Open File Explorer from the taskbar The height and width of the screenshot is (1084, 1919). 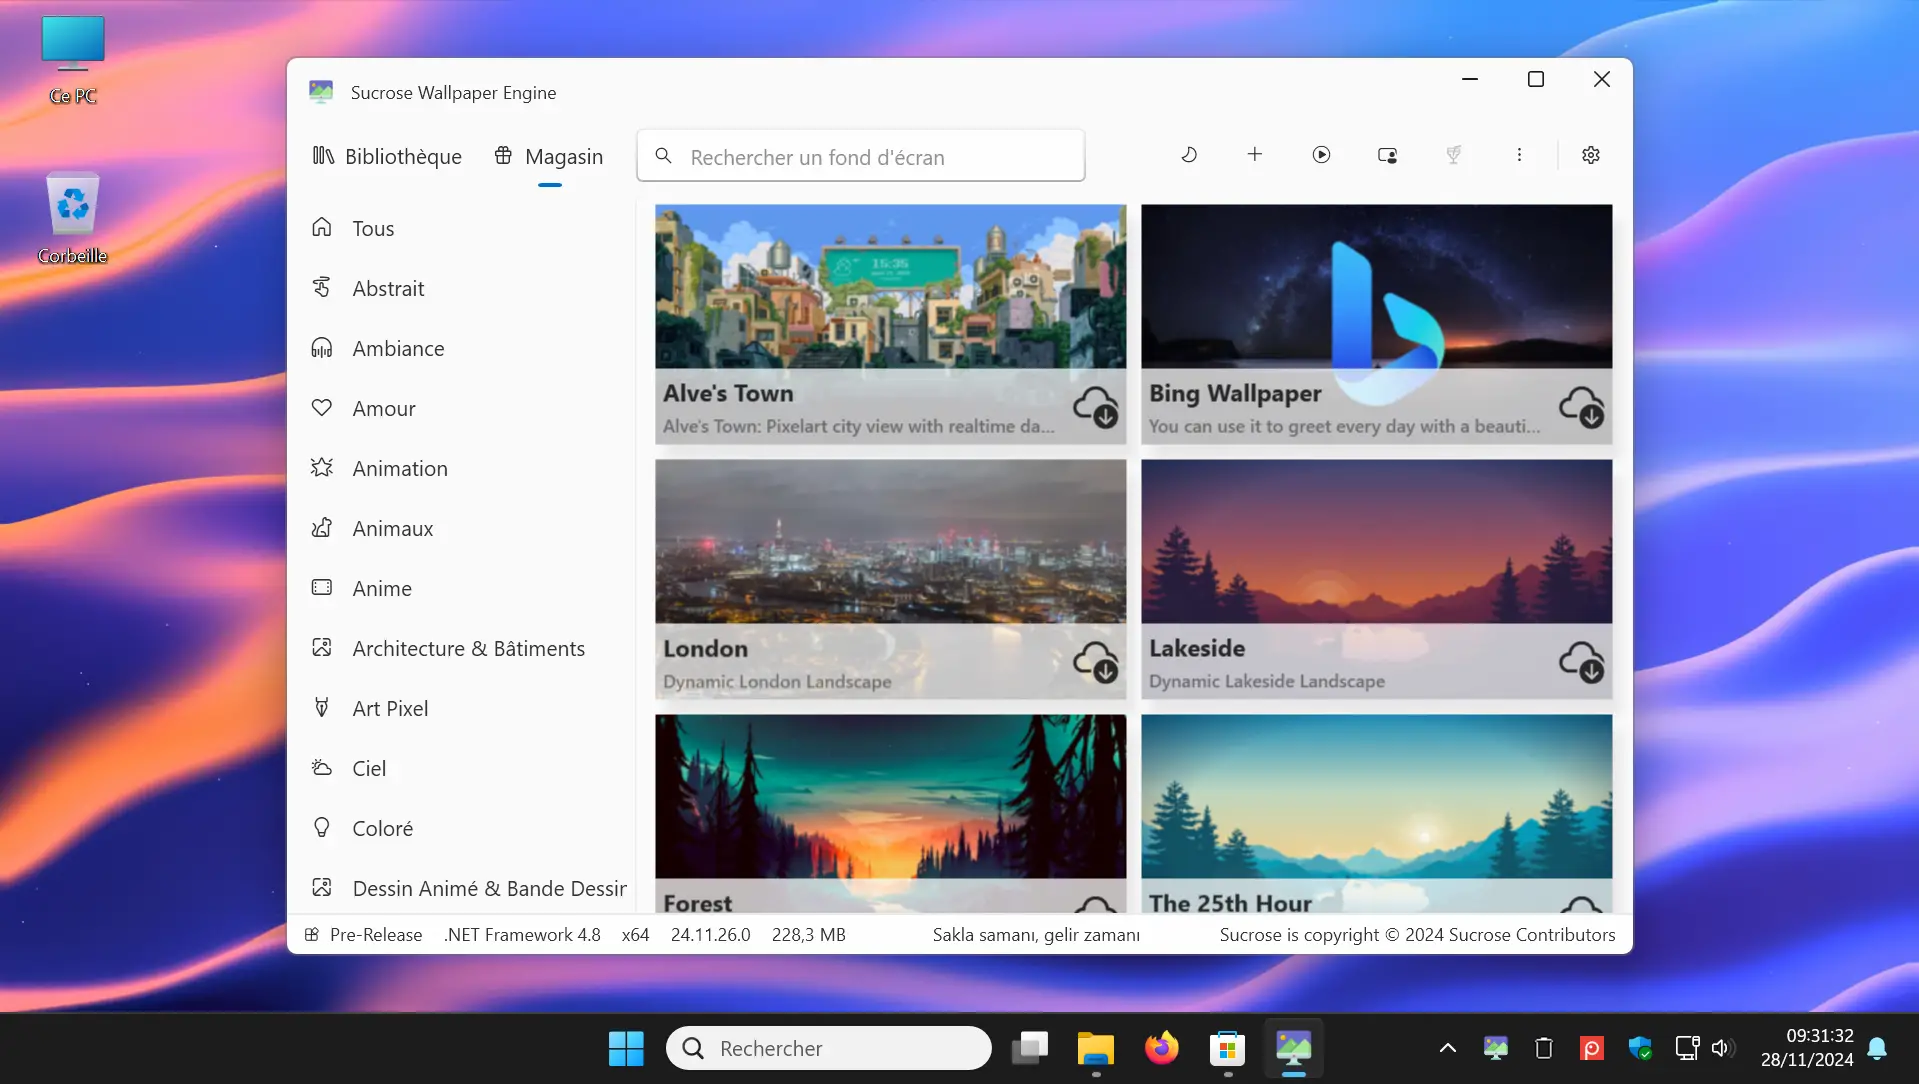pyautogui.click(x=1095, y=1048)
